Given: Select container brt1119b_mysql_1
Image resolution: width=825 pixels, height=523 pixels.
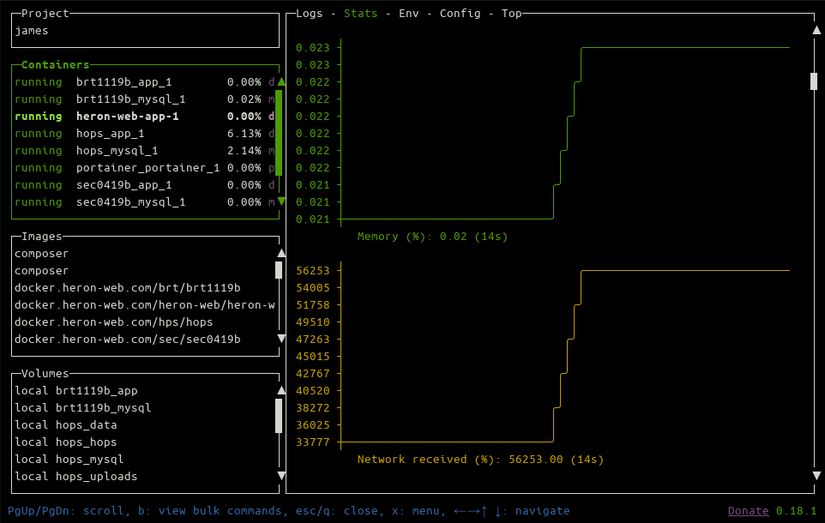Looking at the screenshot, I should pyautogui.click(x=145, y=99).
